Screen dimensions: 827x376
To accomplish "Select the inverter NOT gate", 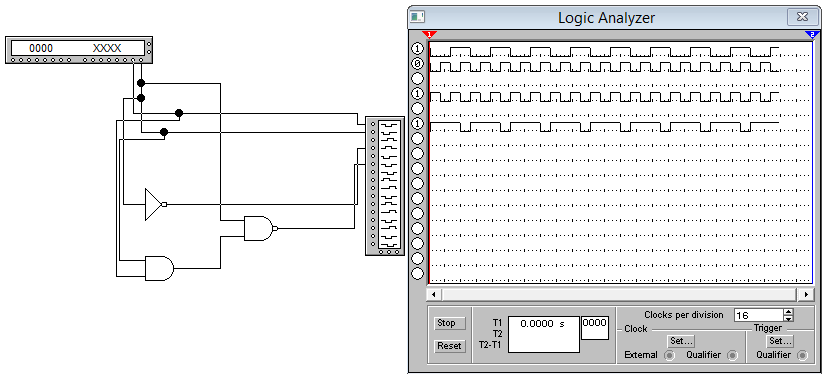I will coord(156,204).
